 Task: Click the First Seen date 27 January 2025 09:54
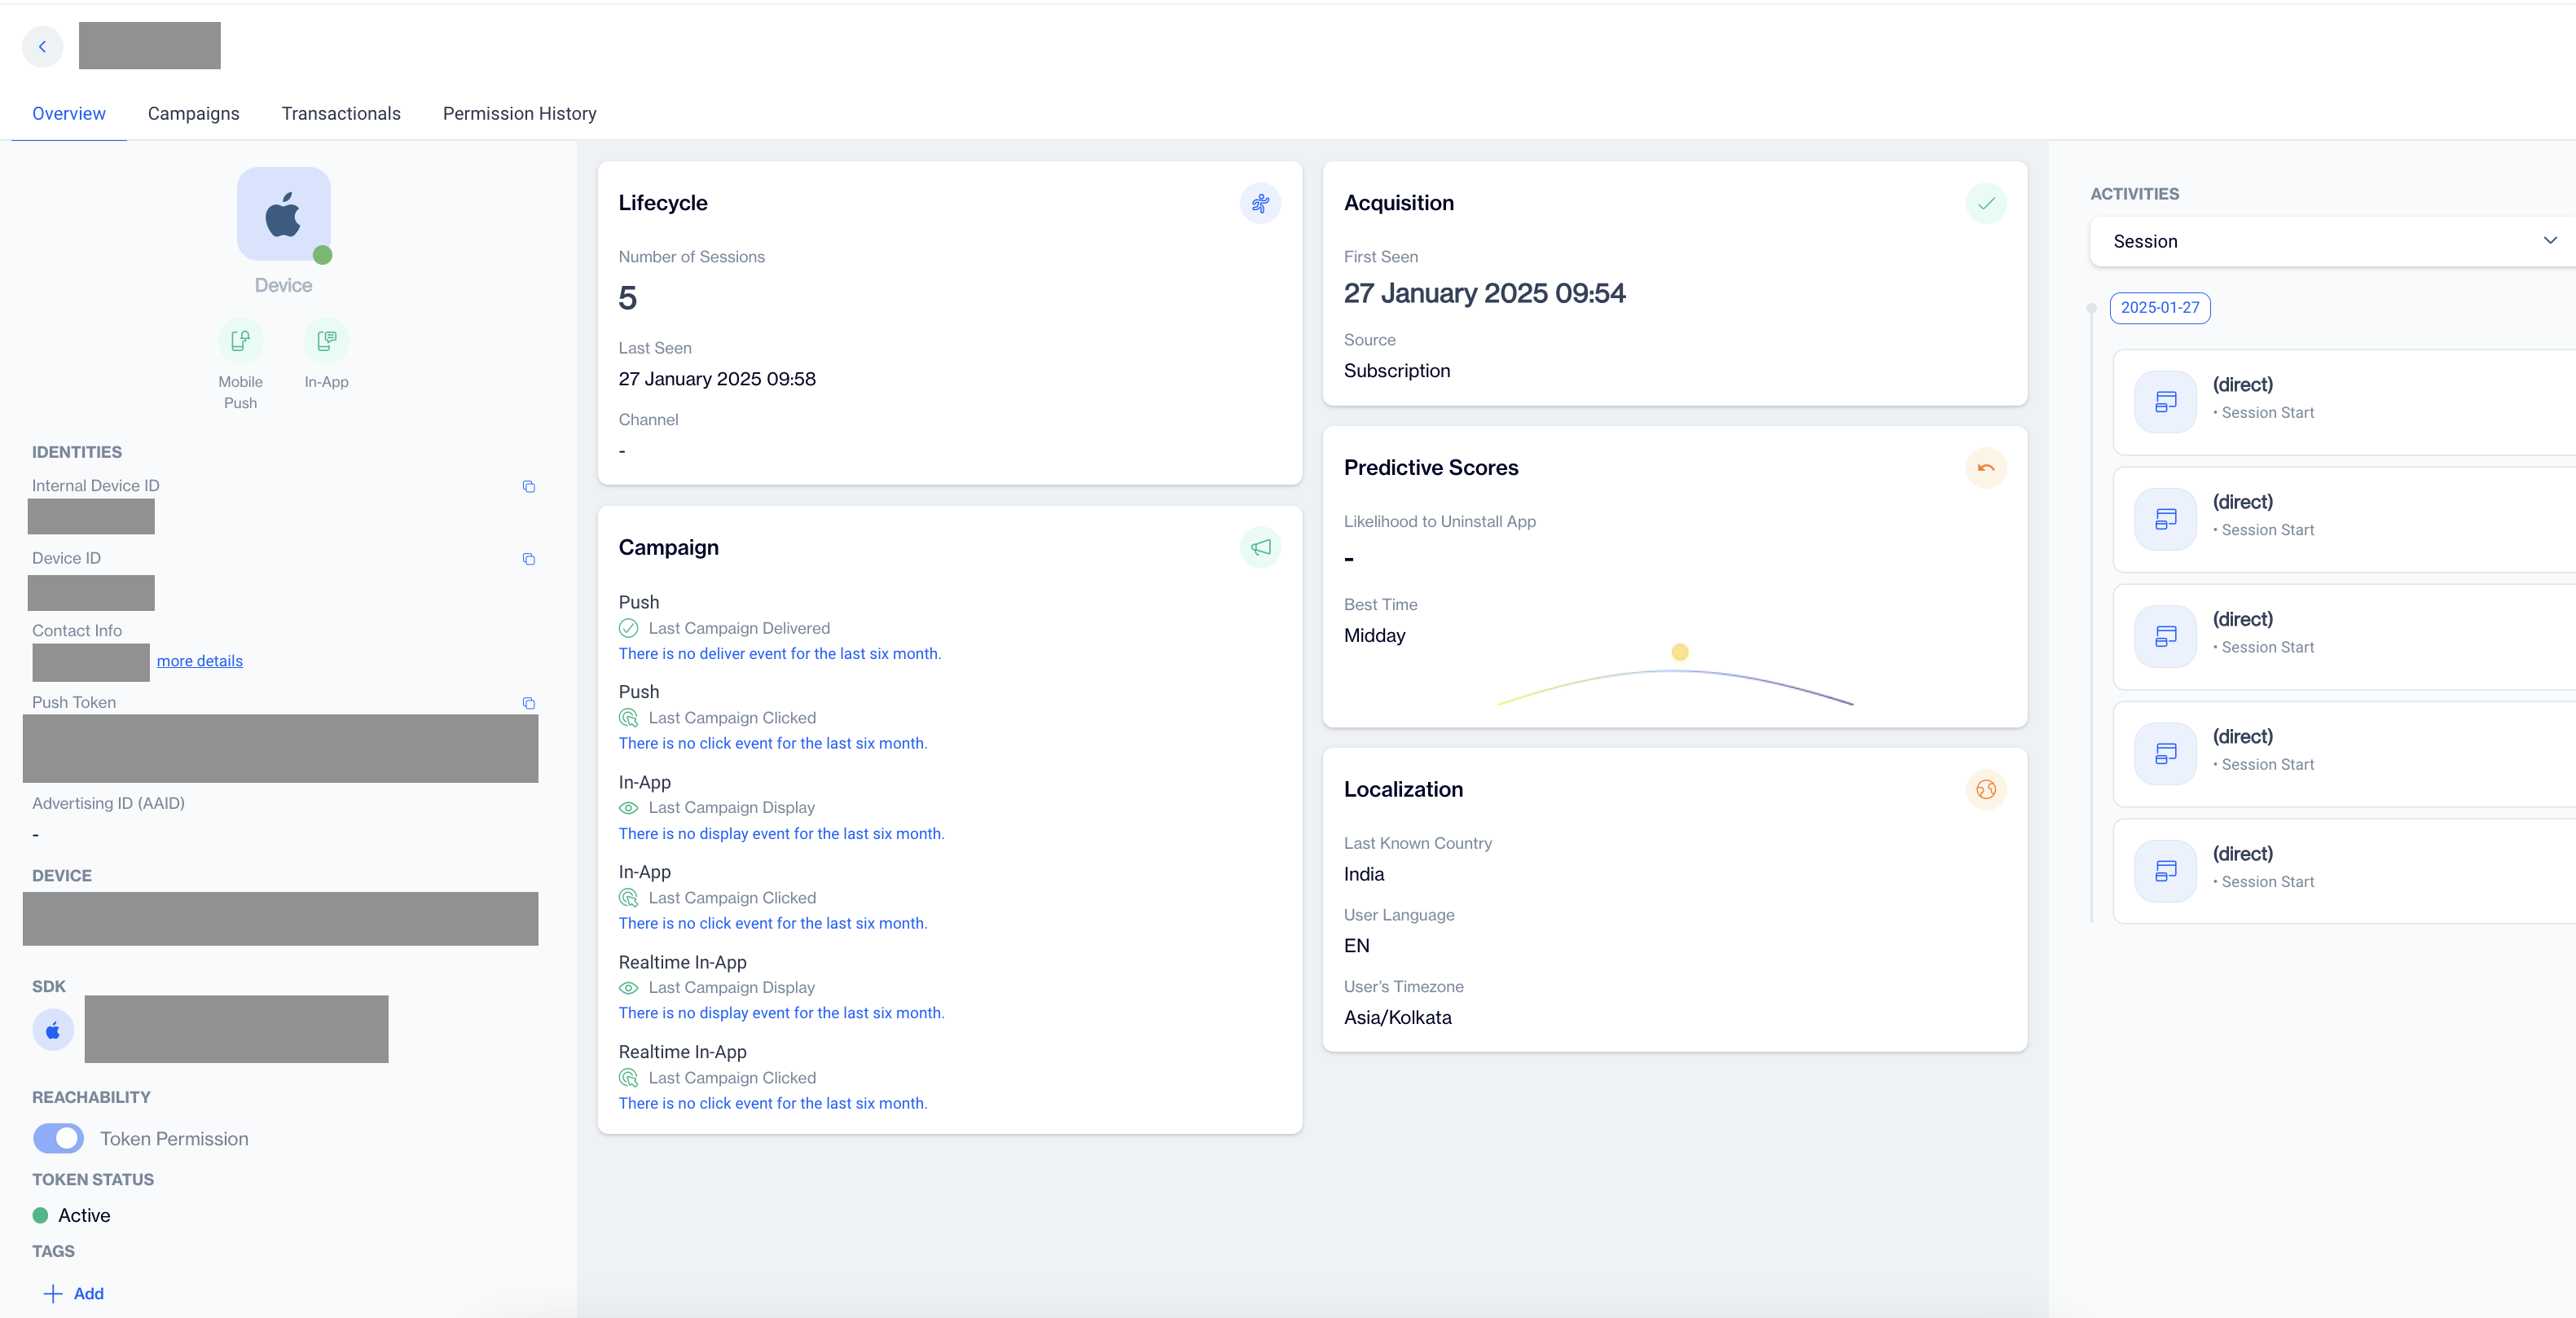coord(1484,293)
